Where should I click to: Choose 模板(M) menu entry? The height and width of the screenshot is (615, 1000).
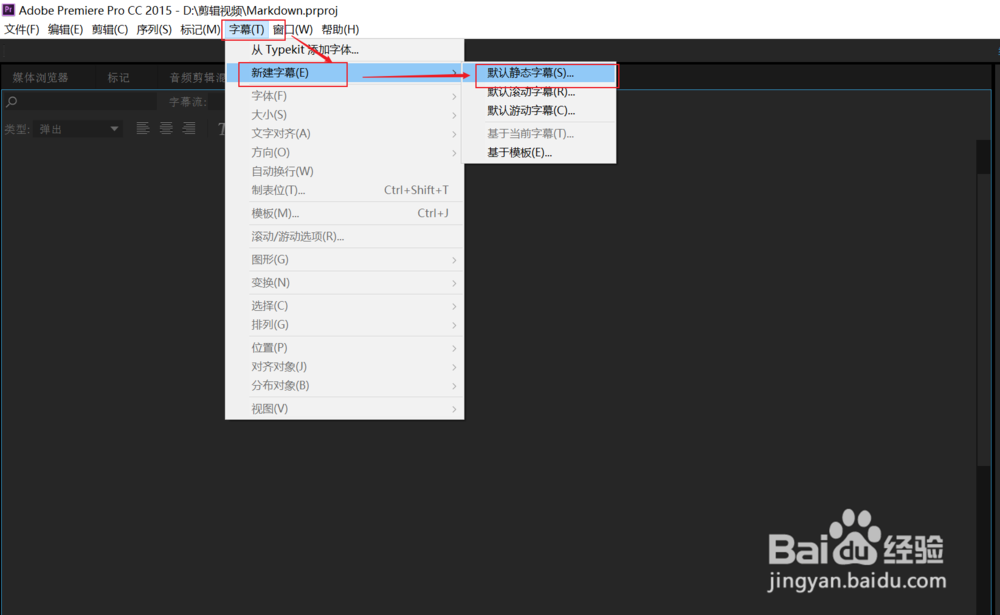click(x=344, y=213)
